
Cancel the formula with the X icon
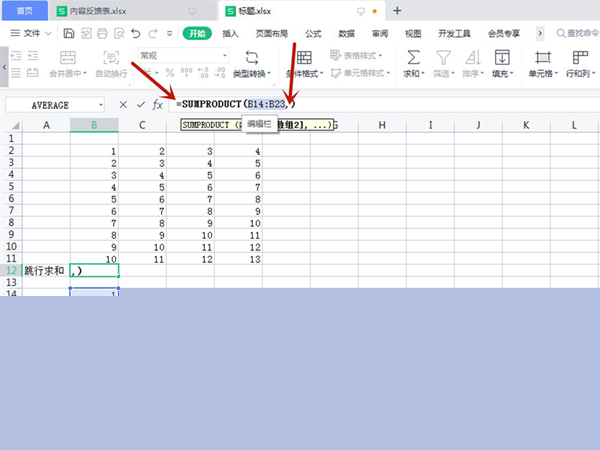[x=123, y=104]
